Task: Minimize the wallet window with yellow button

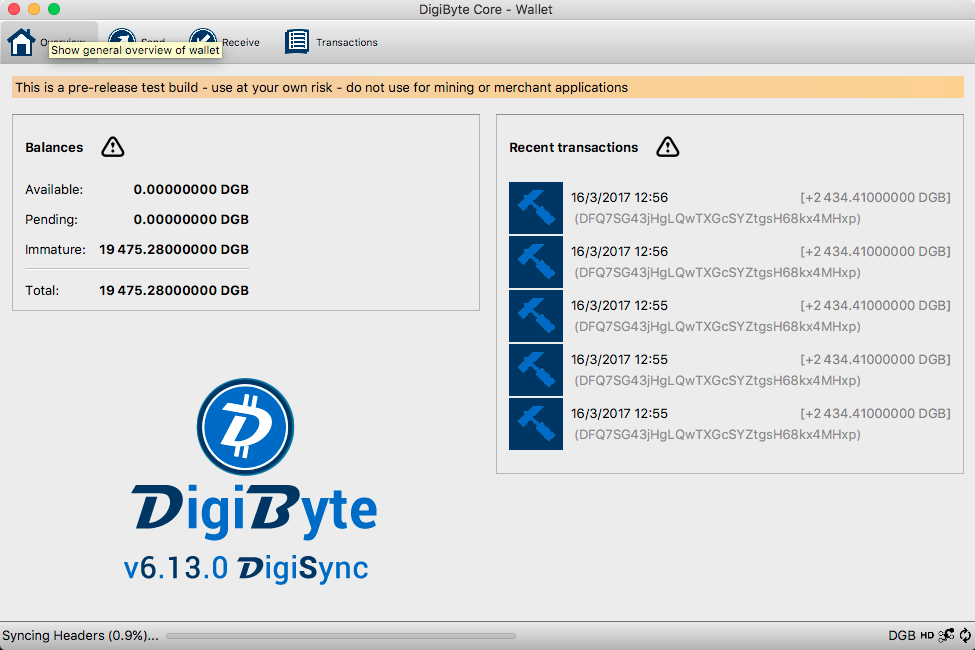Action: click(34, 9)
